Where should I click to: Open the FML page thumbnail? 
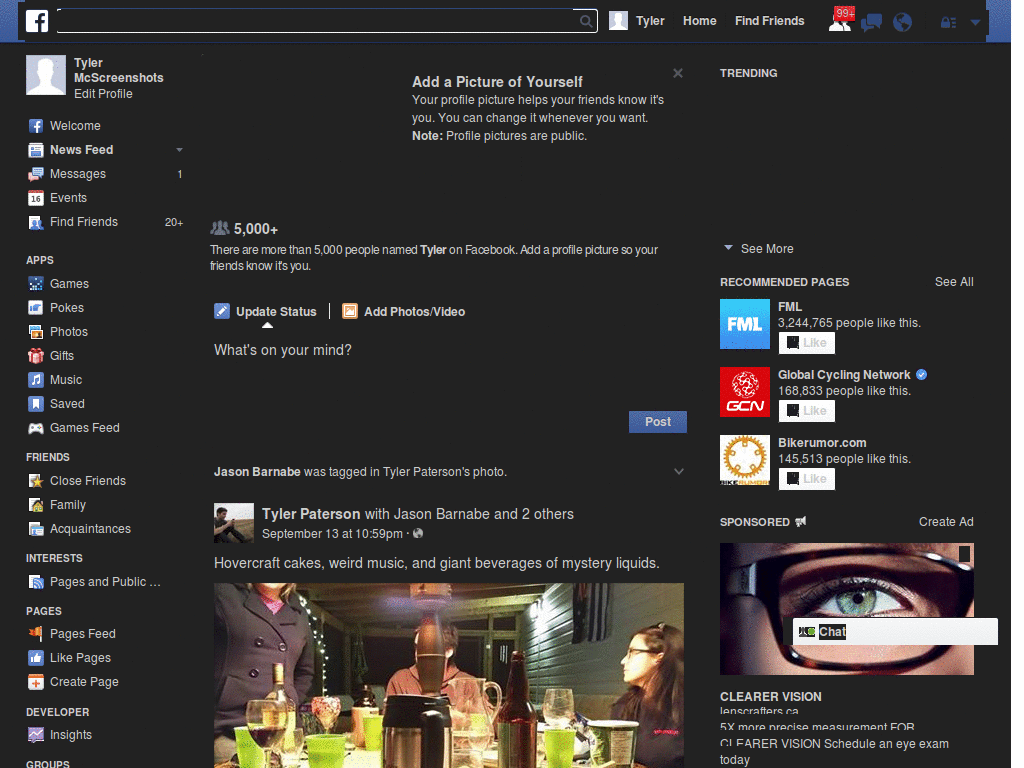pyautogui.click(x=744, y=324)
